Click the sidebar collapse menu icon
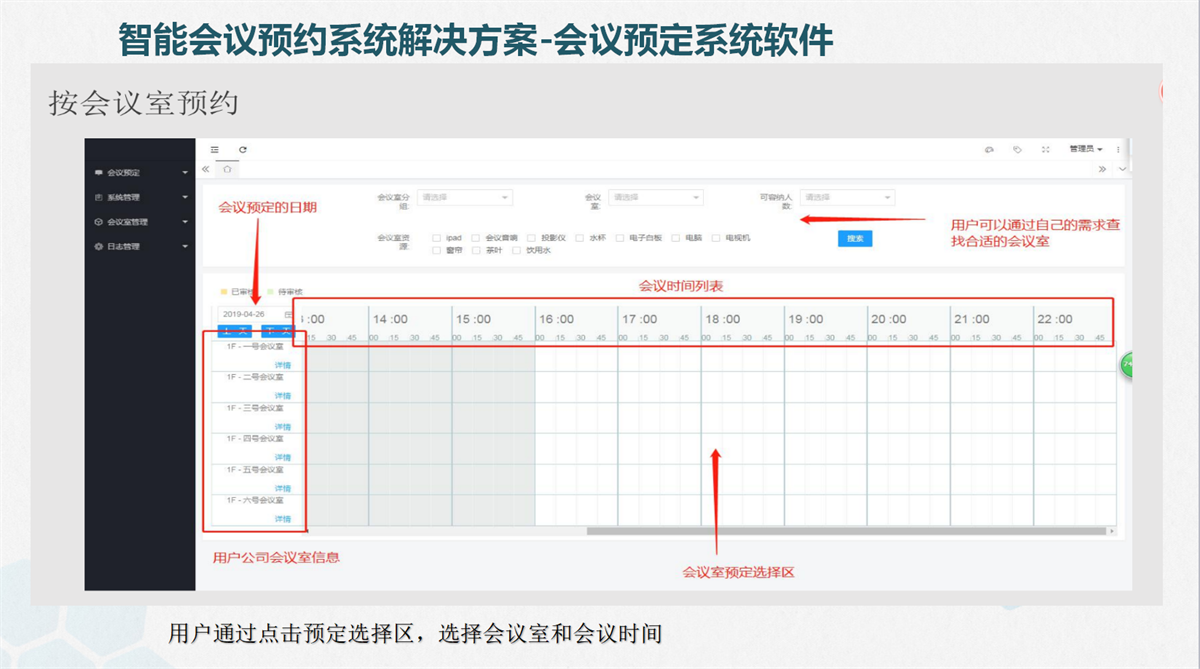This screenshot has width=1200, height=669. pyautogui.click(x=214, y=150)
